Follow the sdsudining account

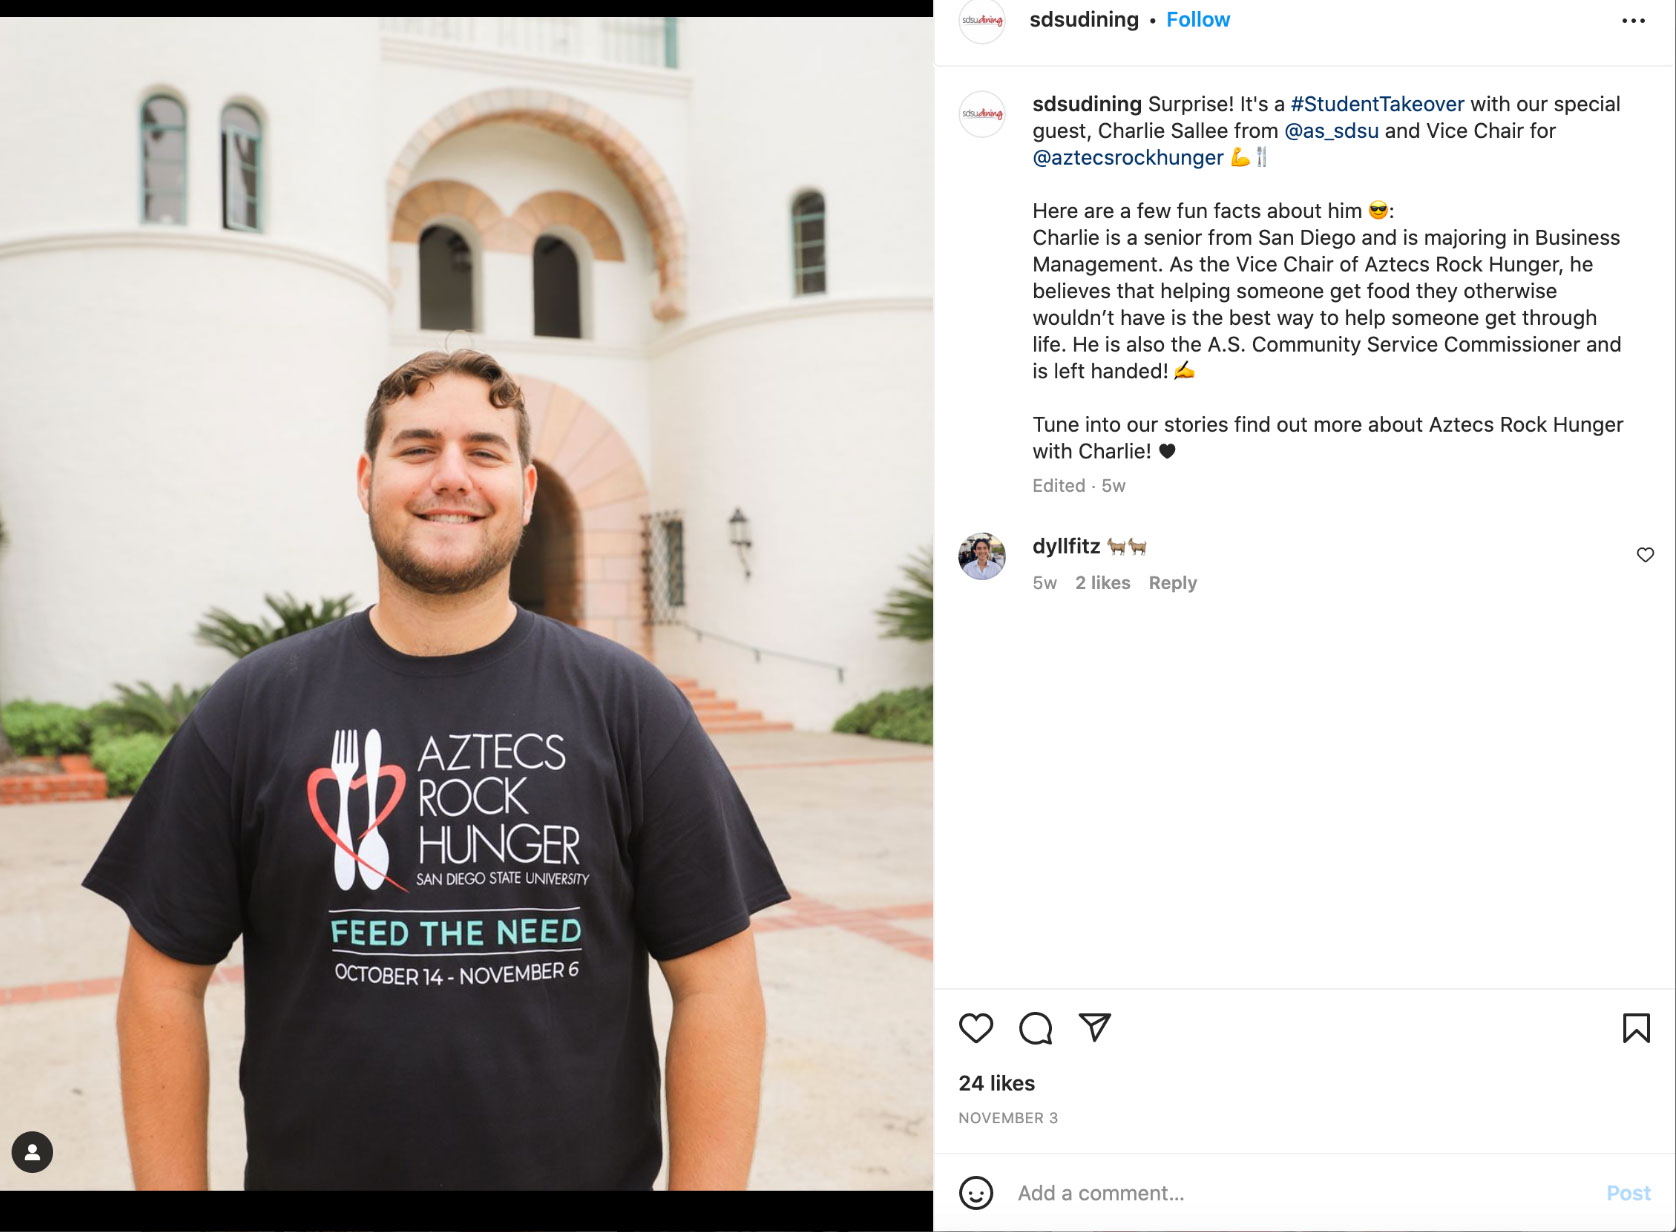(x=1198, y=20)
